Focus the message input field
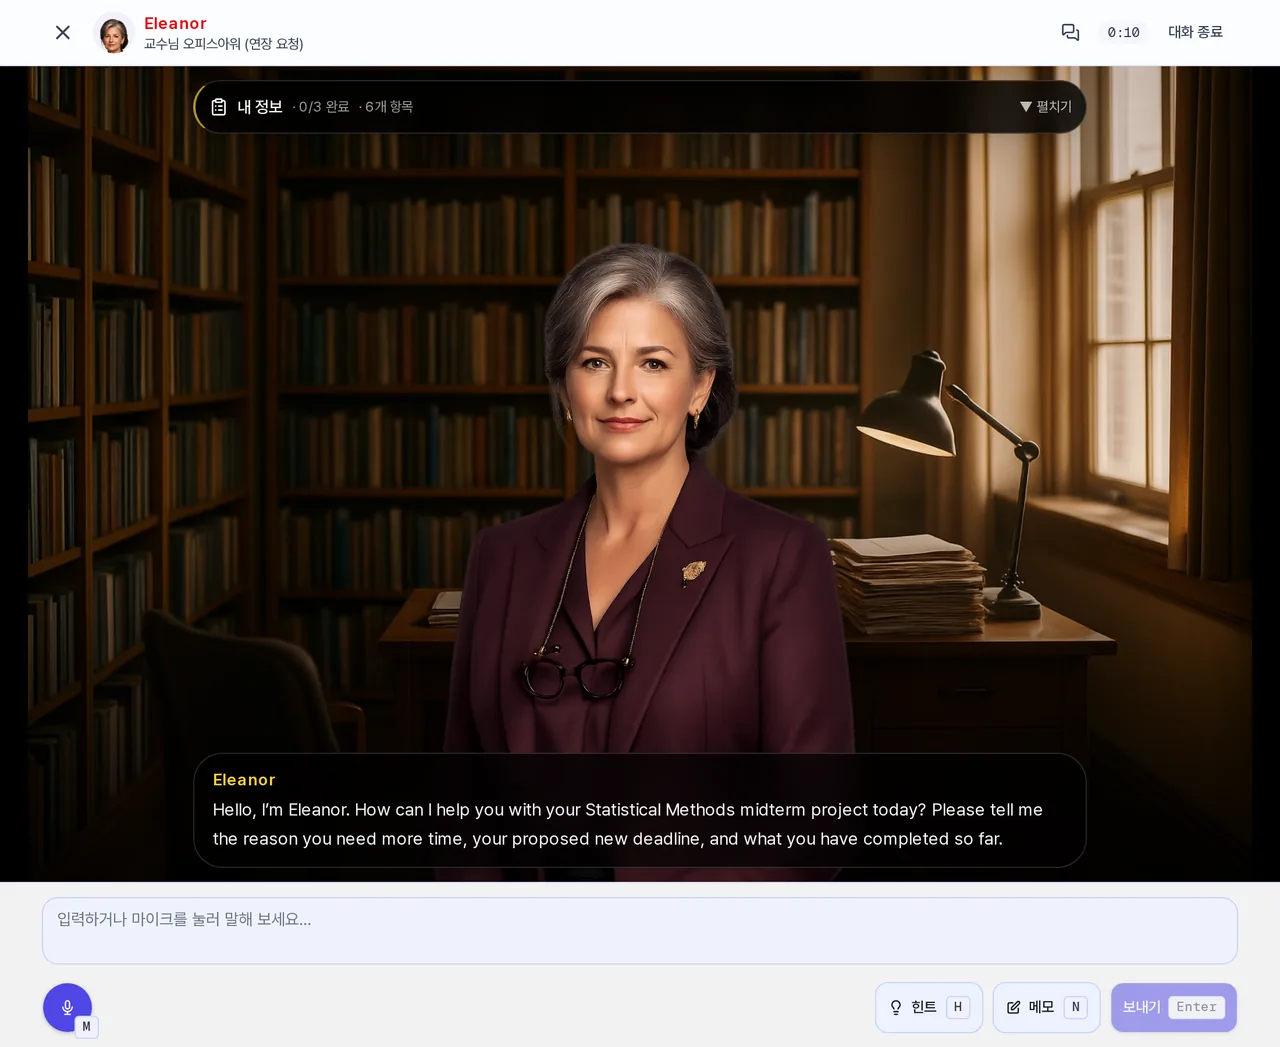1280x1047 pixels. tap(640, 931)
